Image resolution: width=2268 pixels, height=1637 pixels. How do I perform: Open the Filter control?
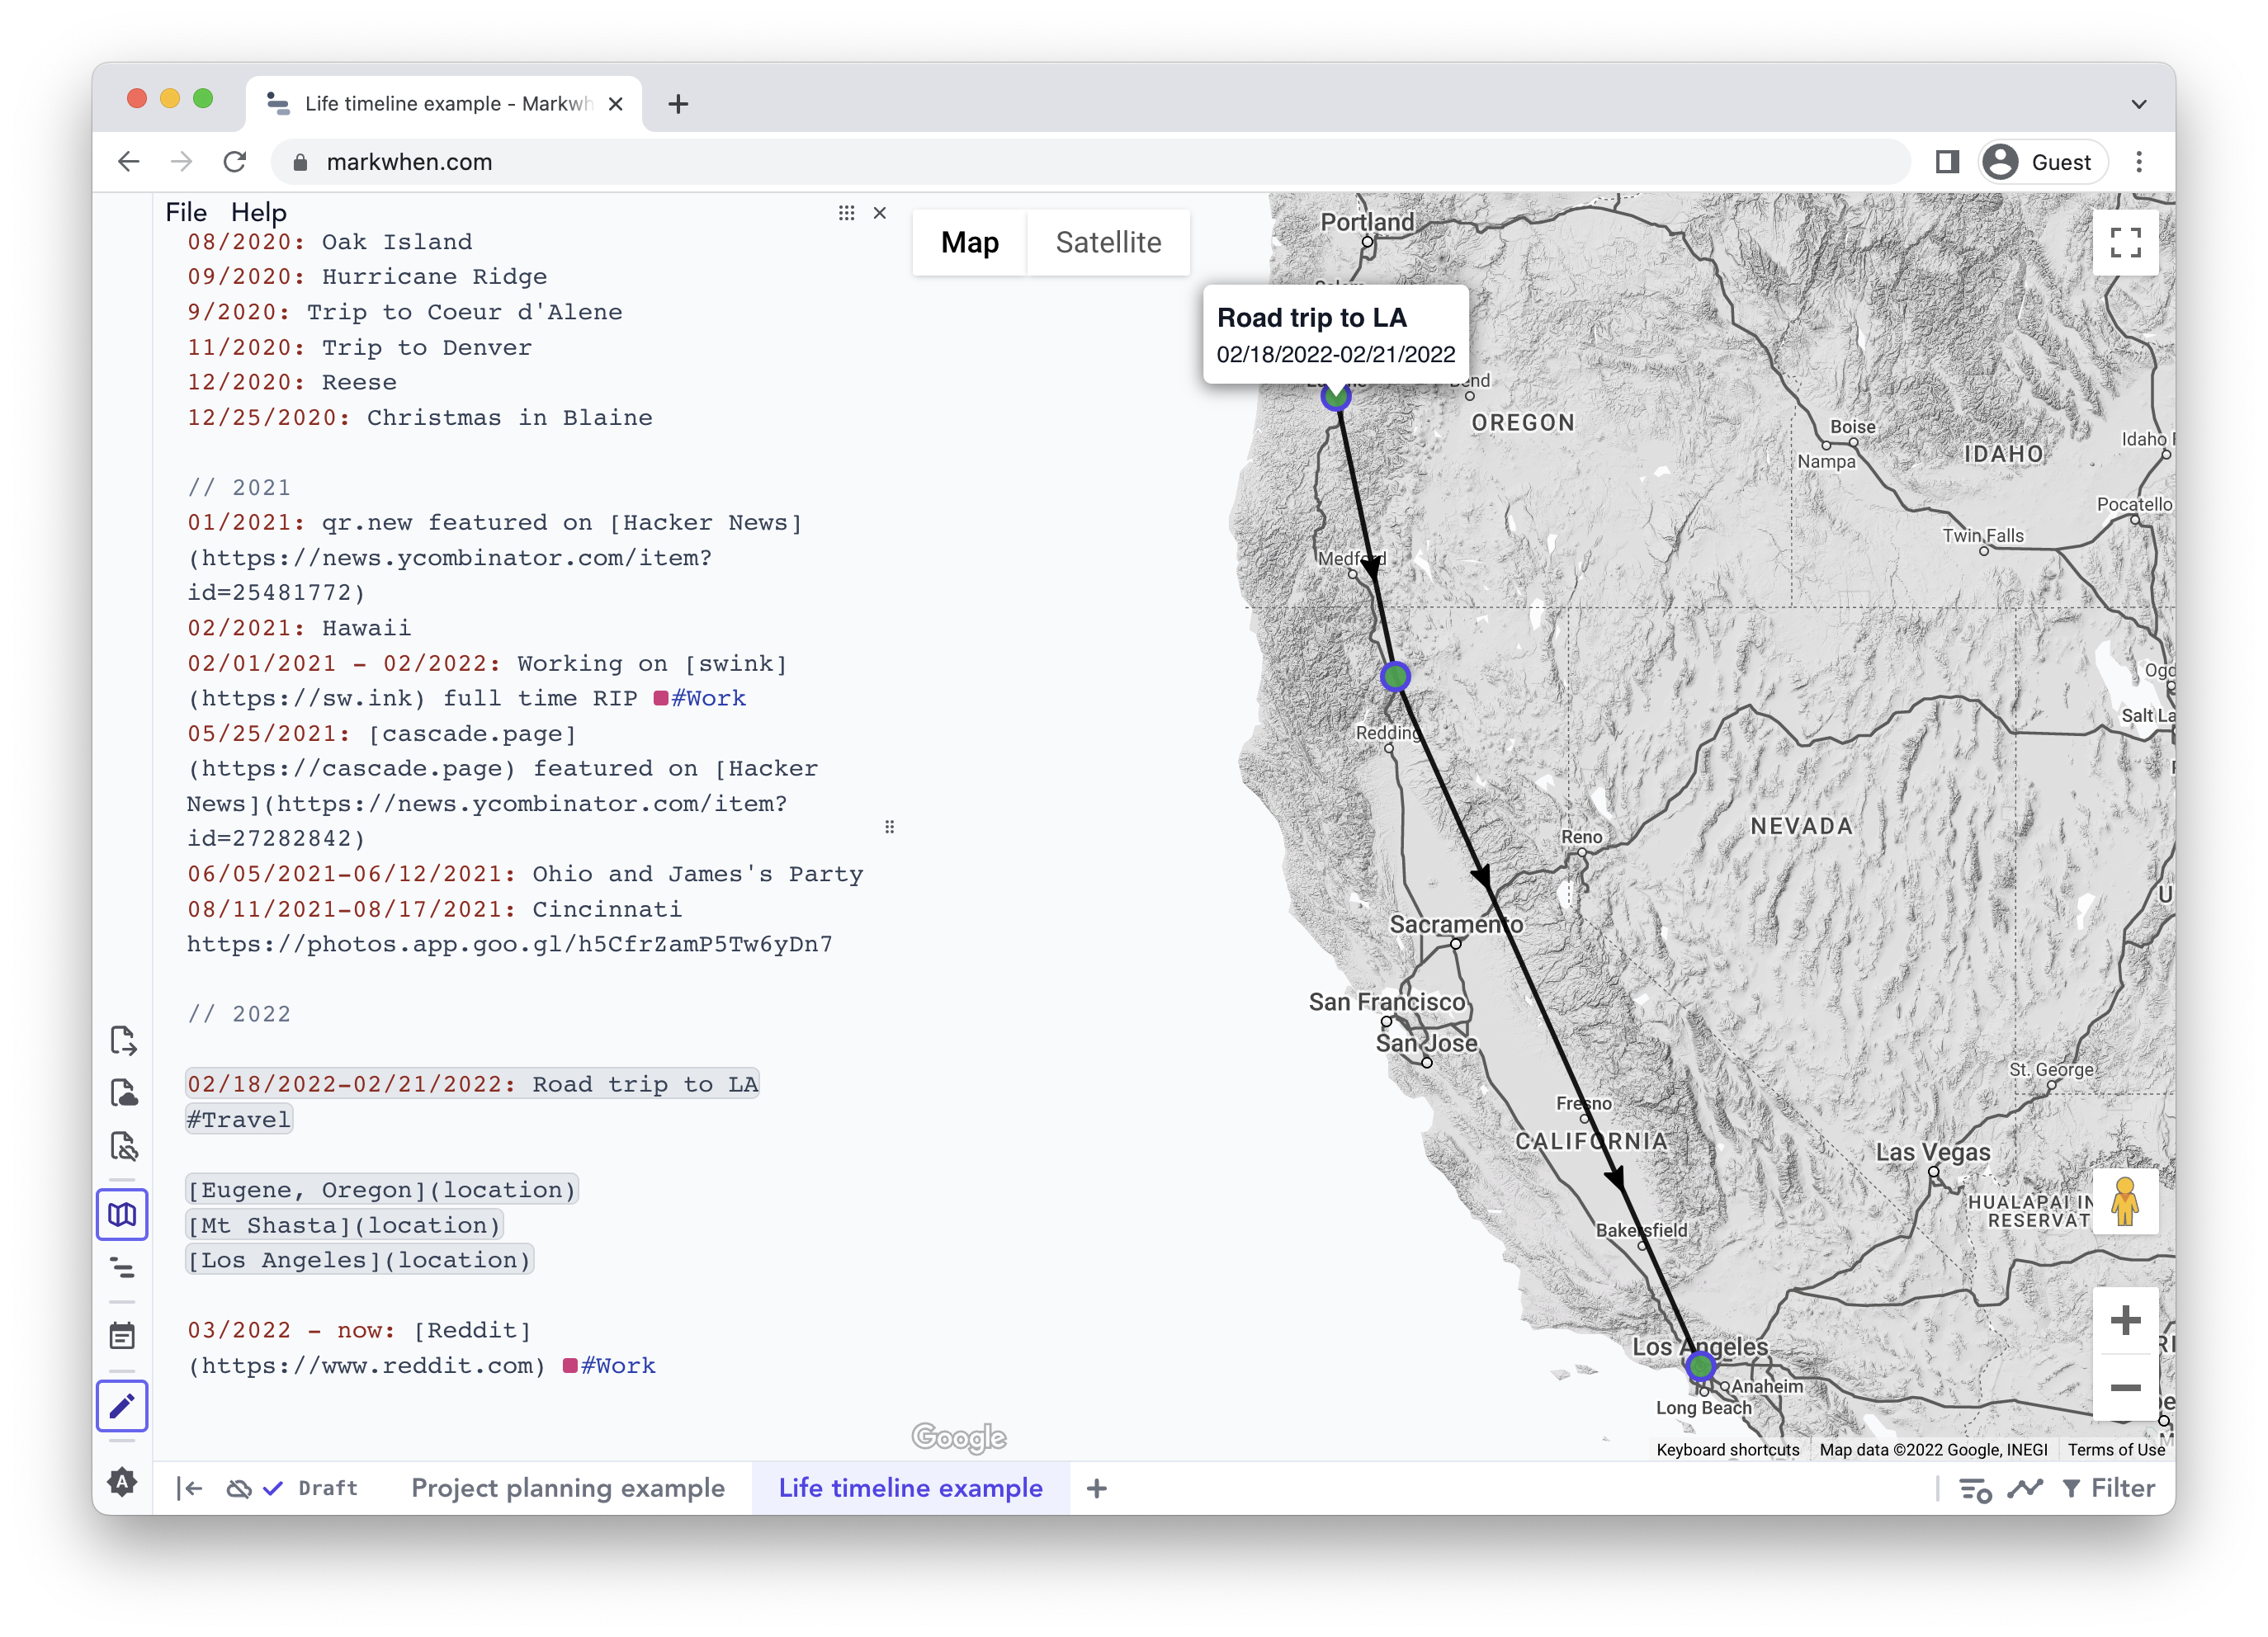click(x=2109, y=1489)
